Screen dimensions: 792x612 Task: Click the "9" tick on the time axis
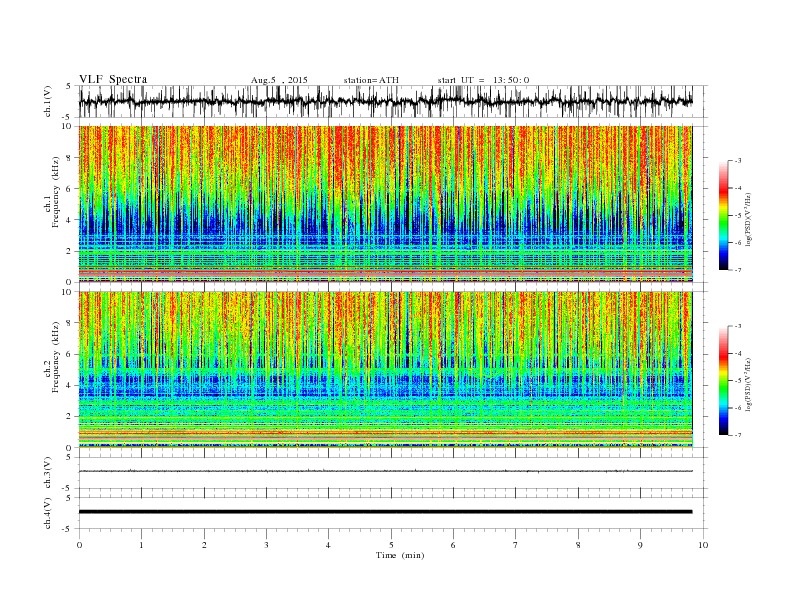click(640, 545)
